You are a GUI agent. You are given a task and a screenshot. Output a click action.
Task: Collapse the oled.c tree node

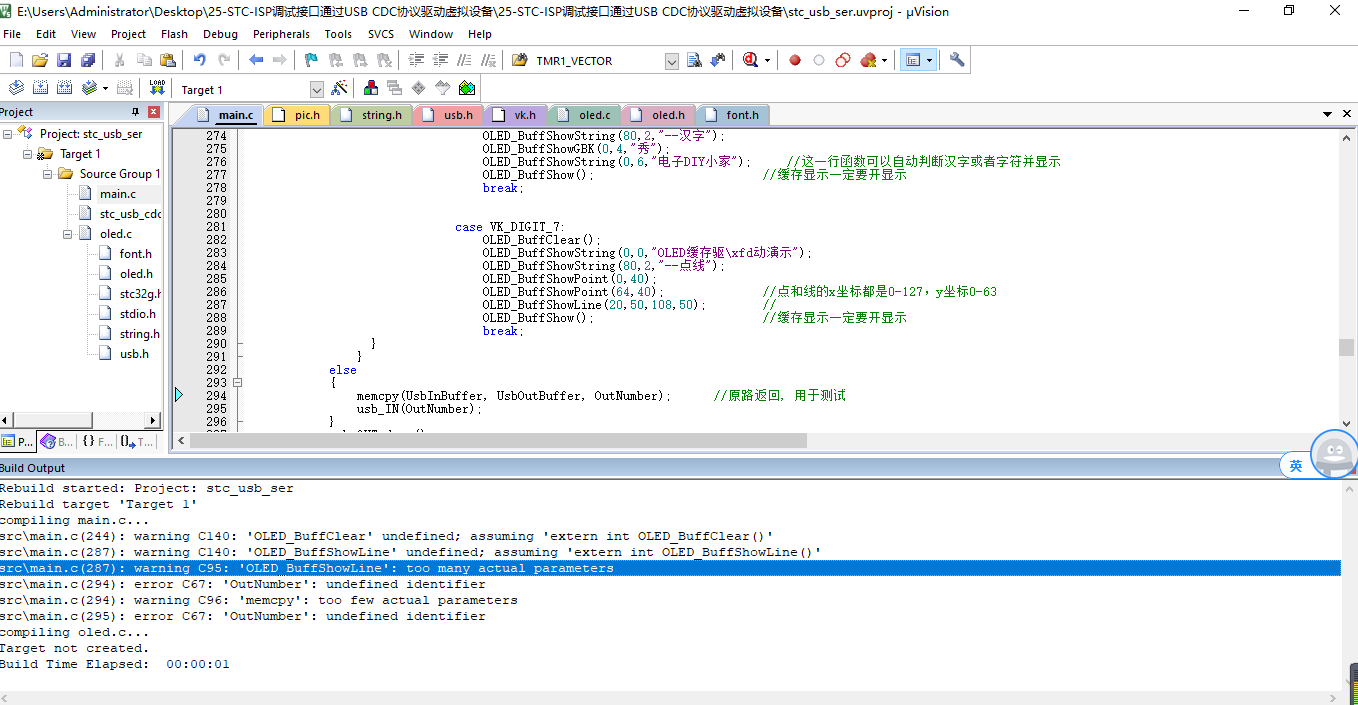click(x=68, y=234)
